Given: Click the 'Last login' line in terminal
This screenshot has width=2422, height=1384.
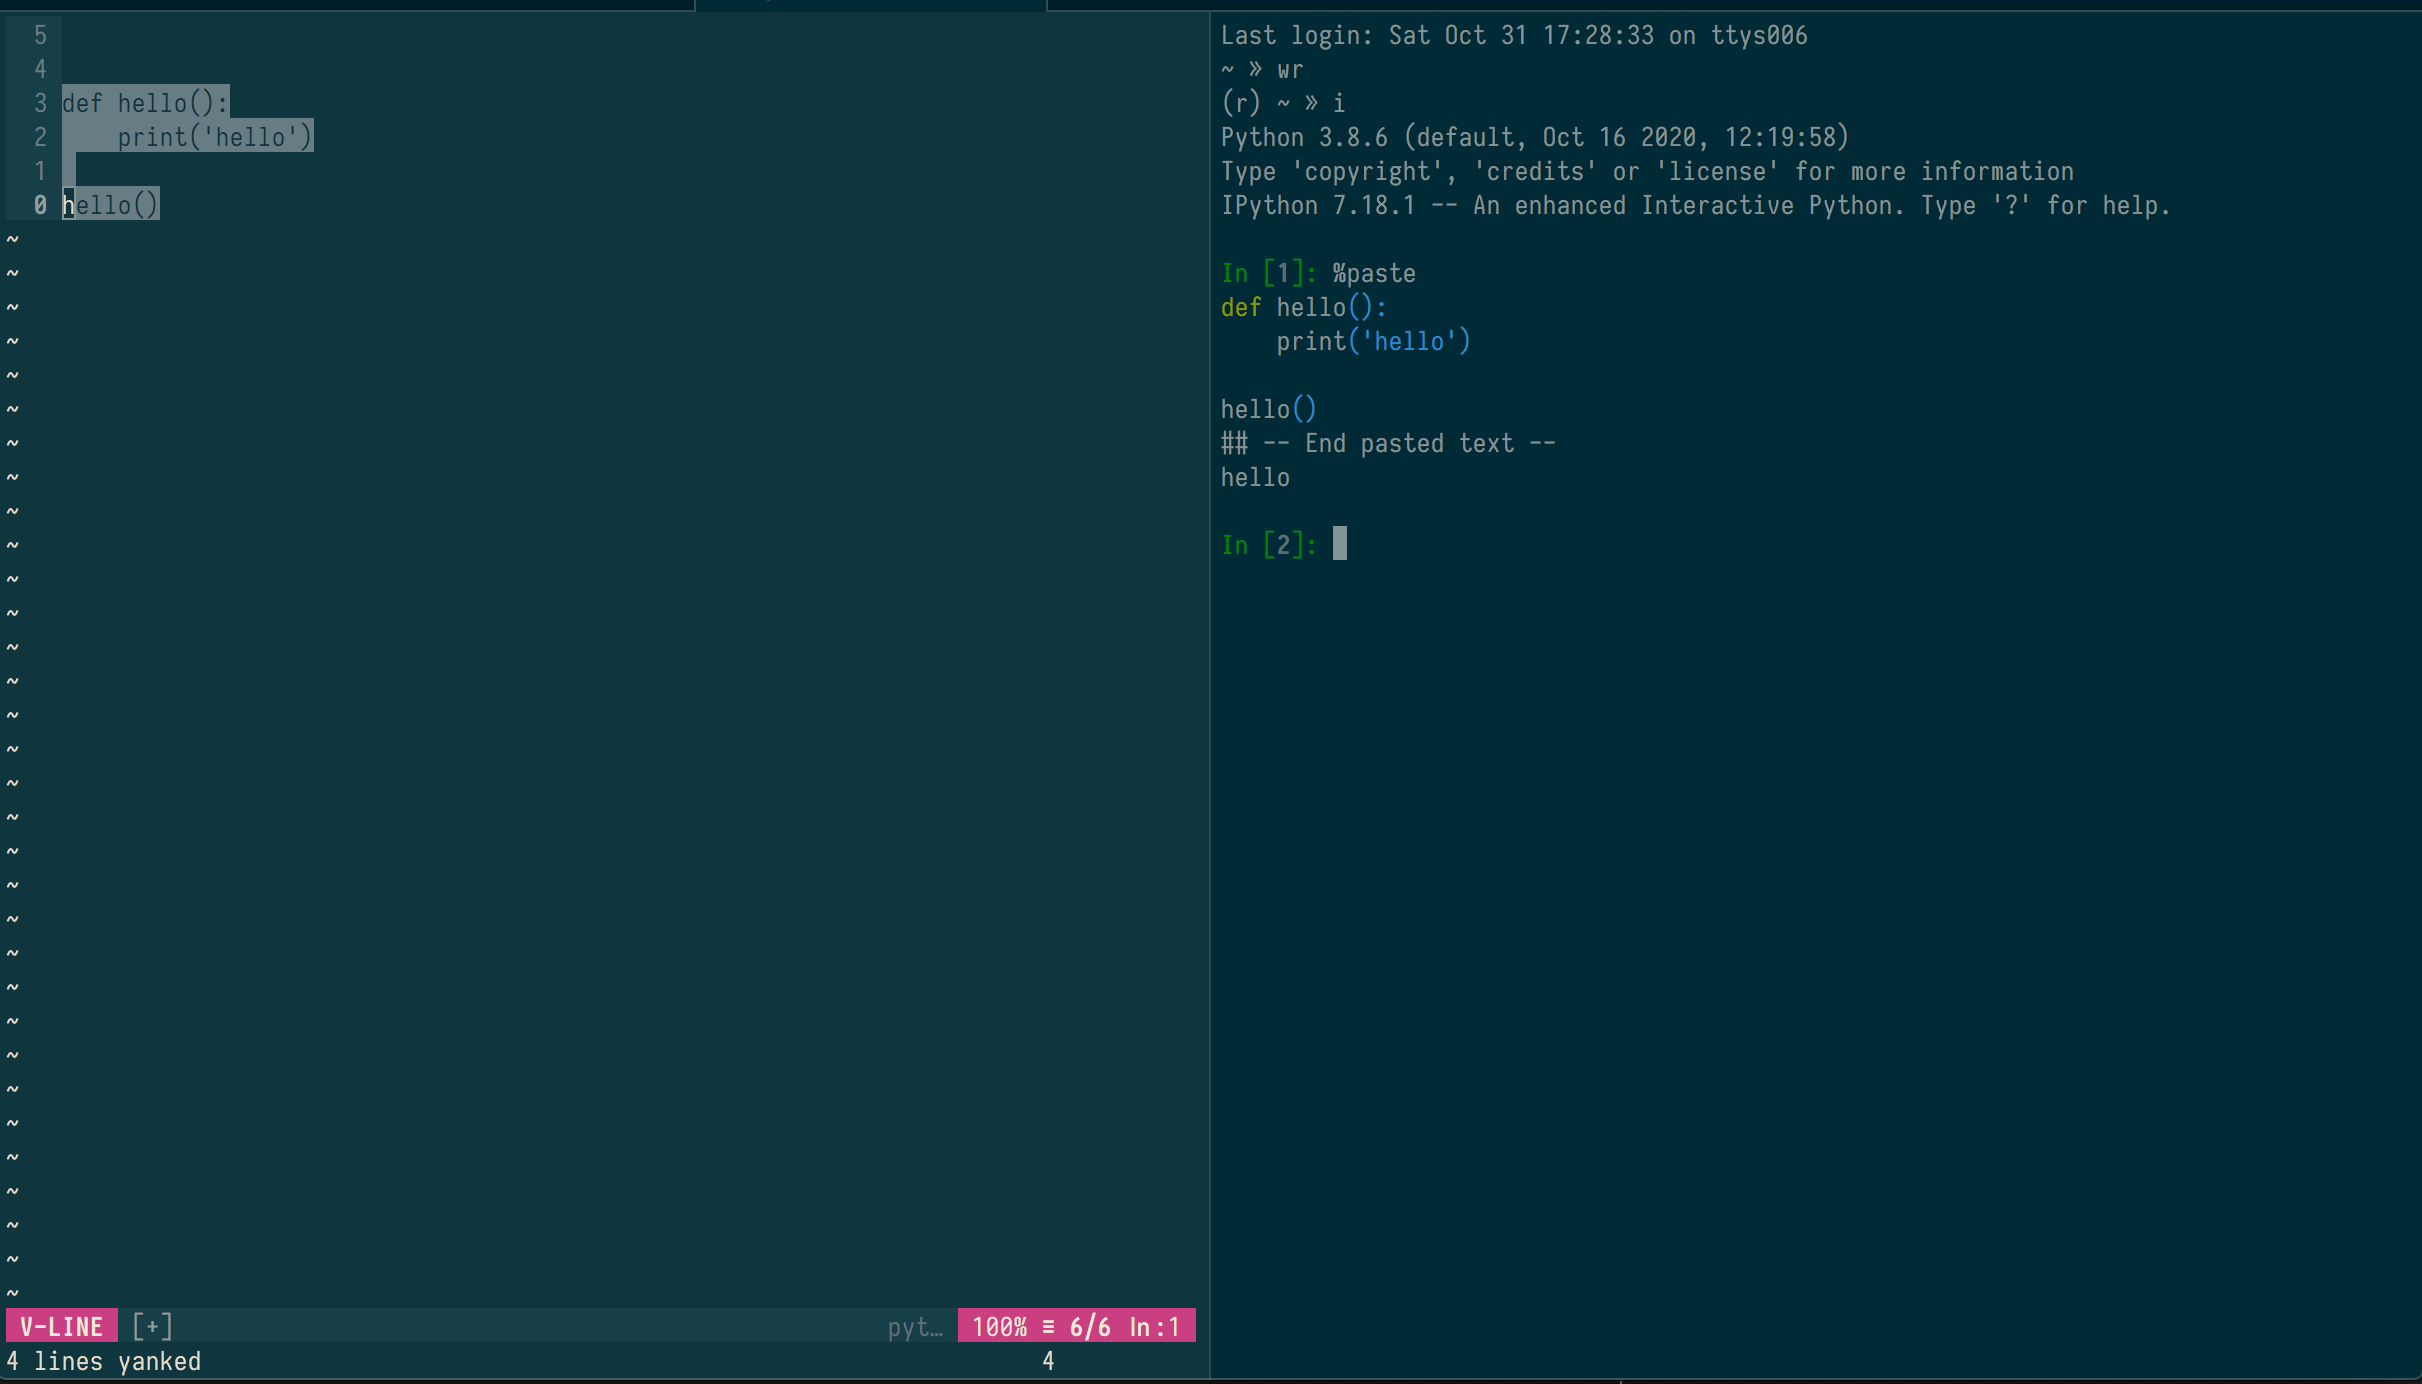Looking at the screenshot, I should [1513, 35].
